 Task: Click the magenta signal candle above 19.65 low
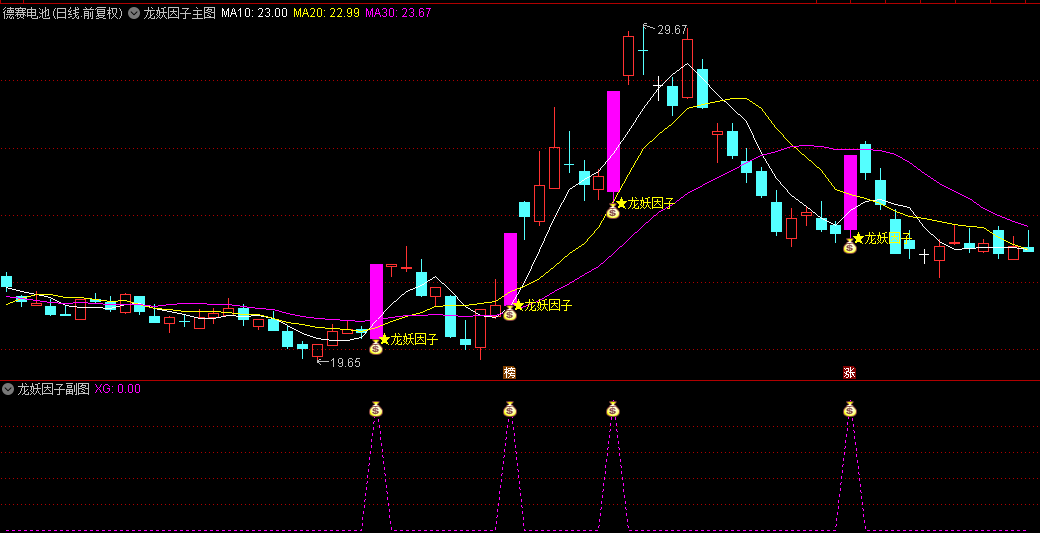[x=376, y=302]
